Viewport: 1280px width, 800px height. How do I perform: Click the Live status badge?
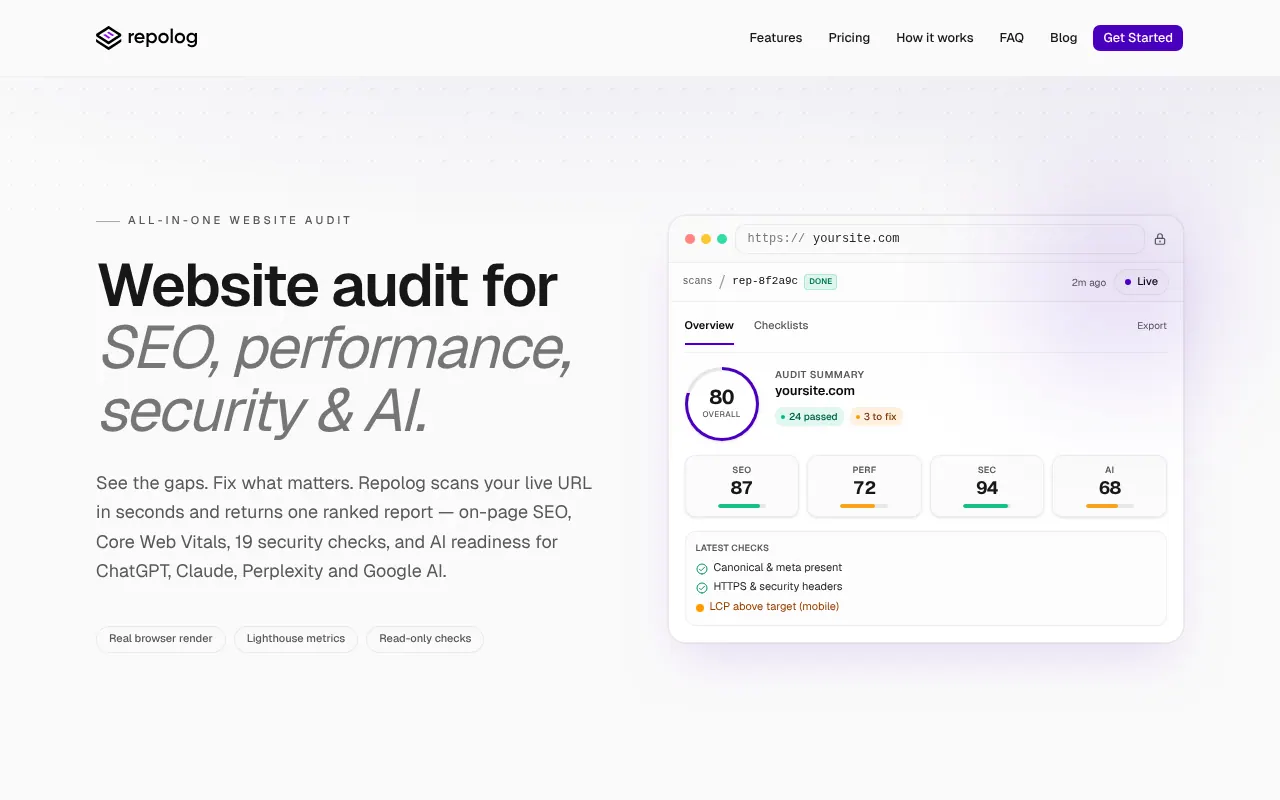1141,282
